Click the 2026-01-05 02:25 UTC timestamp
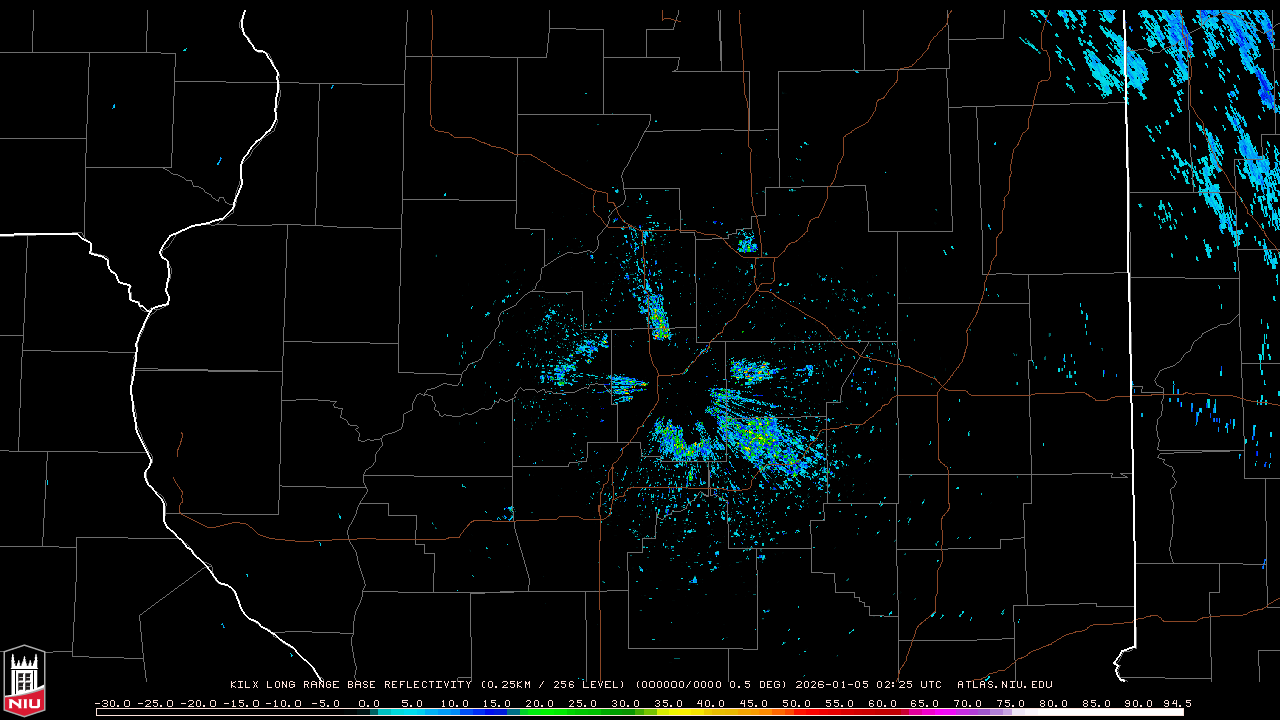The width and height of the screenshot is (1280, 720). [x=868, y=685]
